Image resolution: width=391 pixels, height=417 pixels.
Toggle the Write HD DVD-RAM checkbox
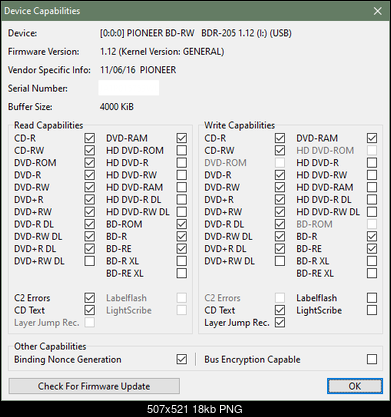(x=372, y=187)
